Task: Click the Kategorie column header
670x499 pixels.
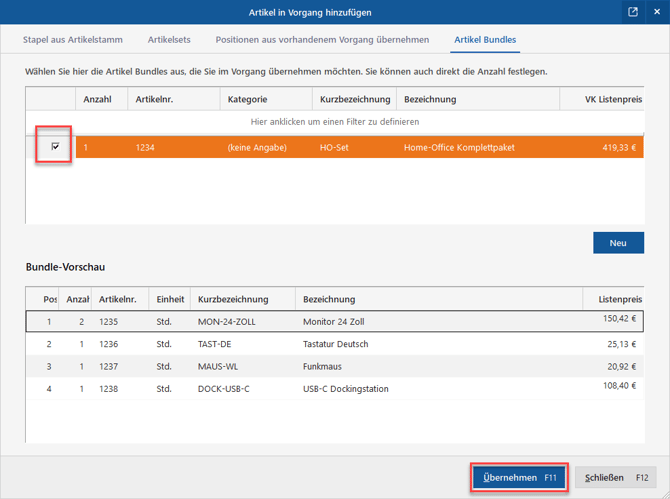Action: click(266, 99)
